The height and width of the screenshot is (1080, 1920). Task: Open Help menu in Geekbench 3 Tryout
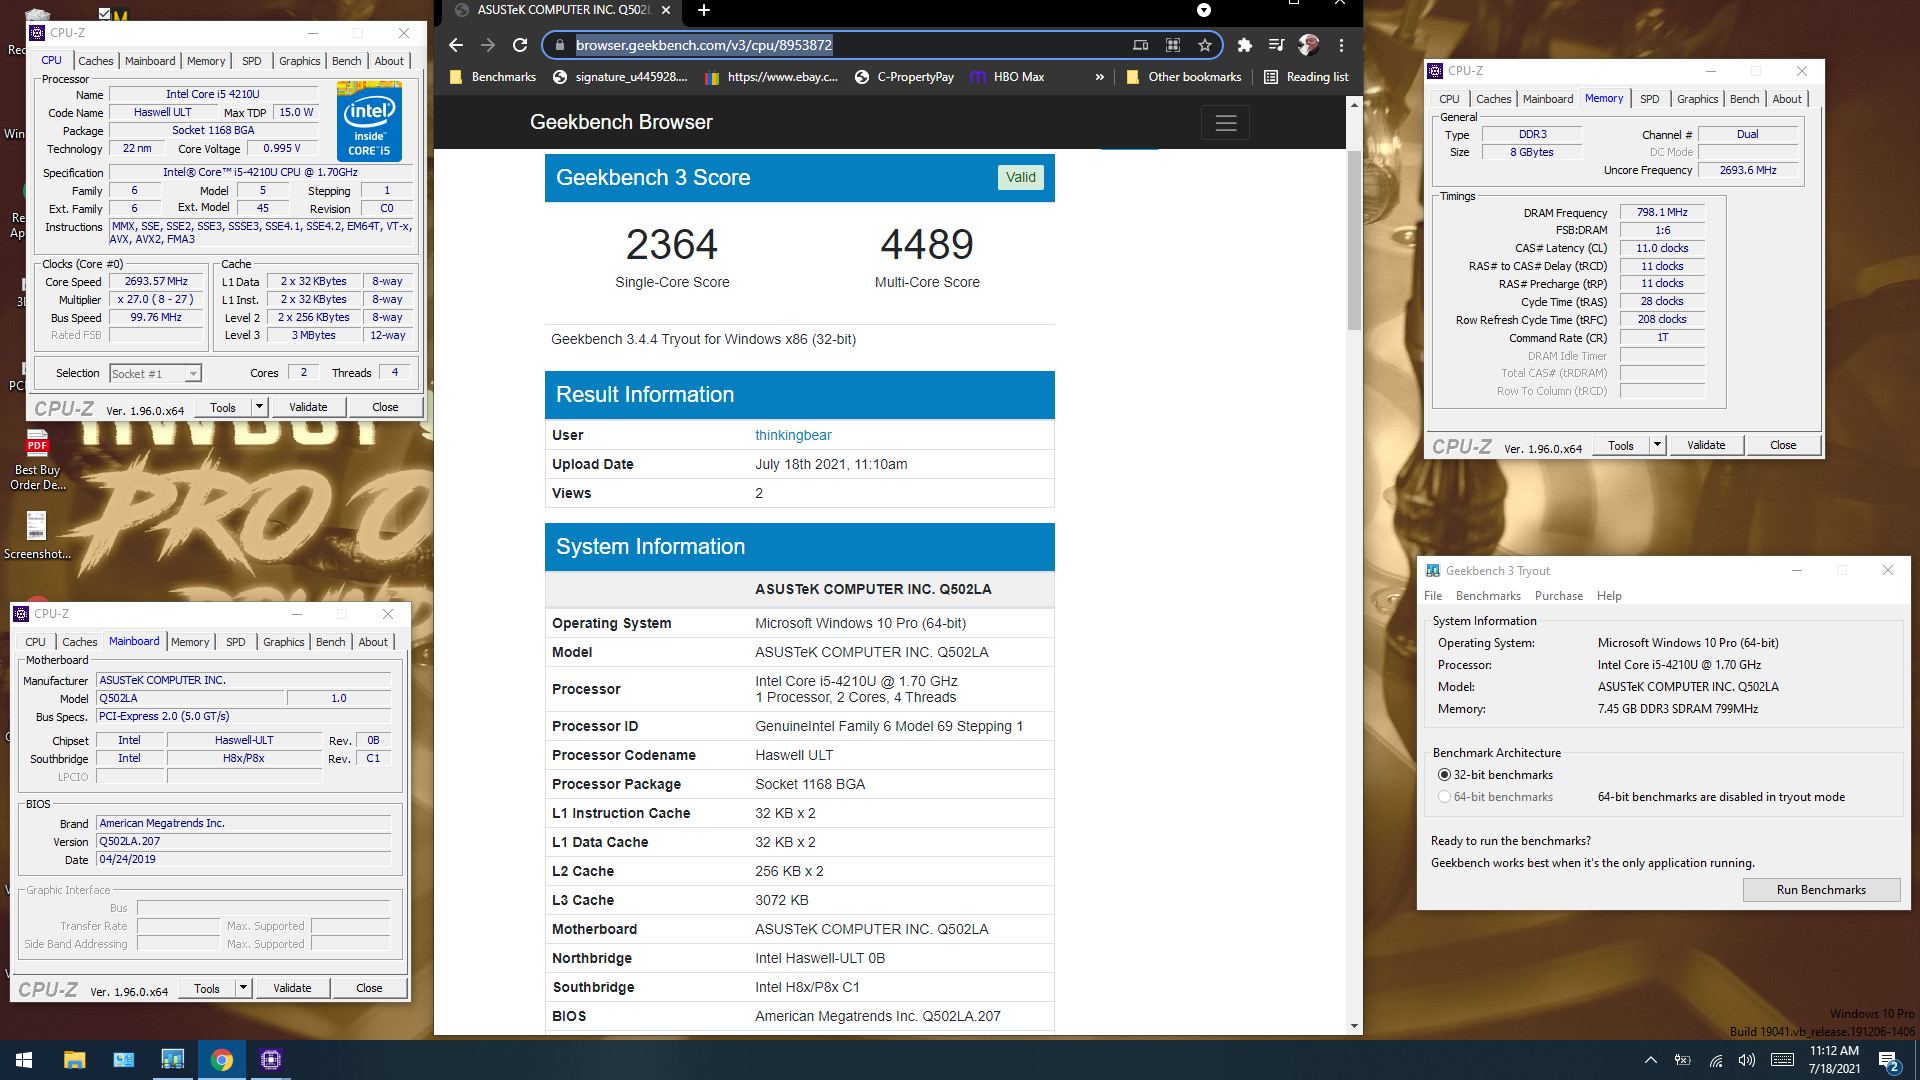coord(1609,596)
